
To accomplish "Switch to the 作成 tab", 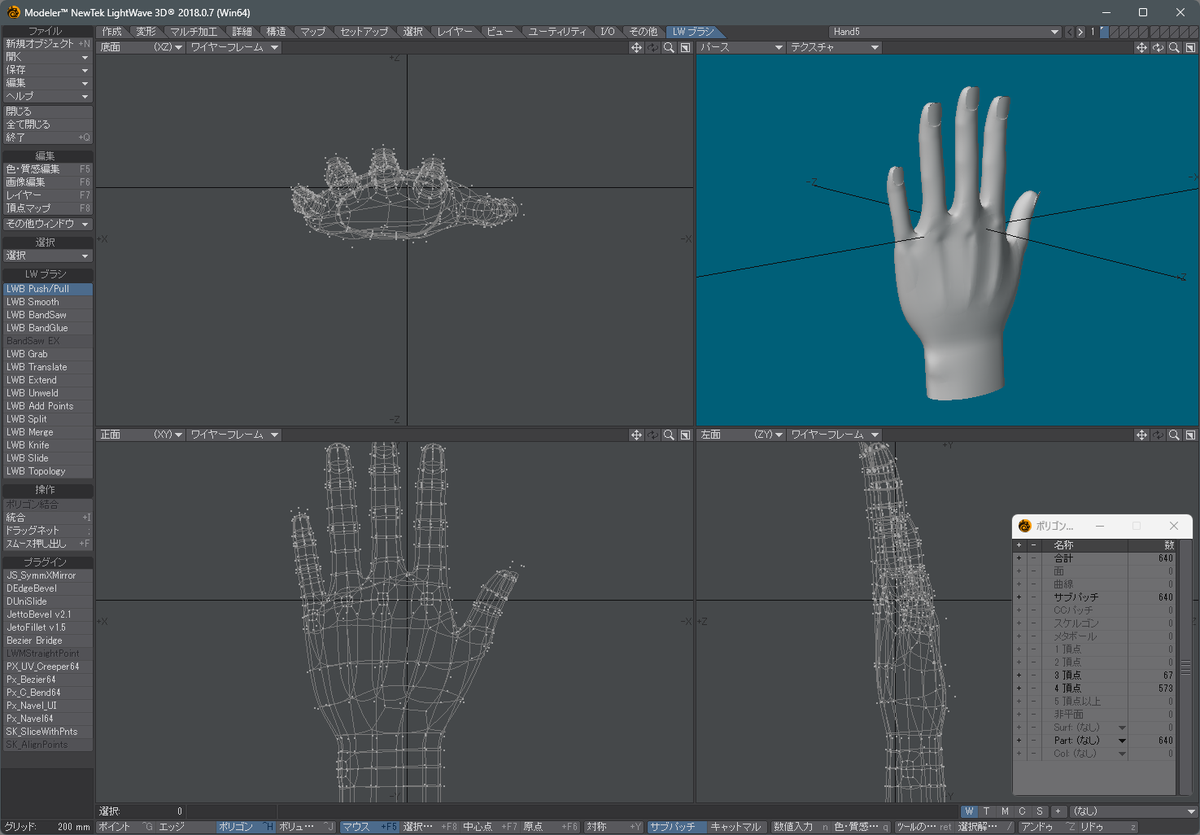I will [x=112, y=32].
